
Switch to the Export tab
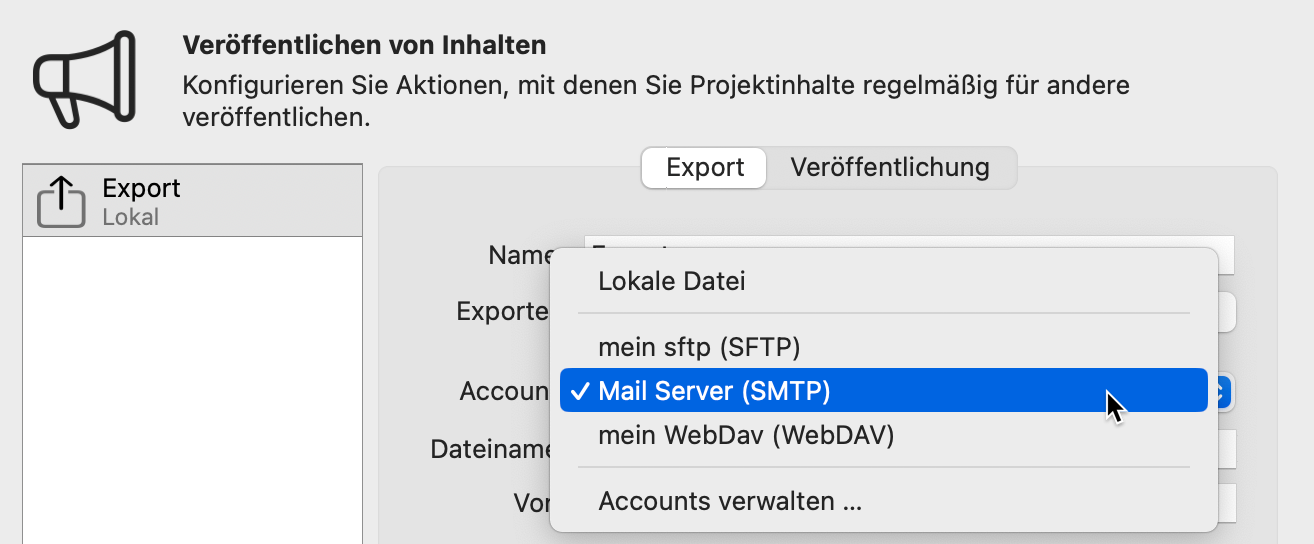tap(705, 167)
